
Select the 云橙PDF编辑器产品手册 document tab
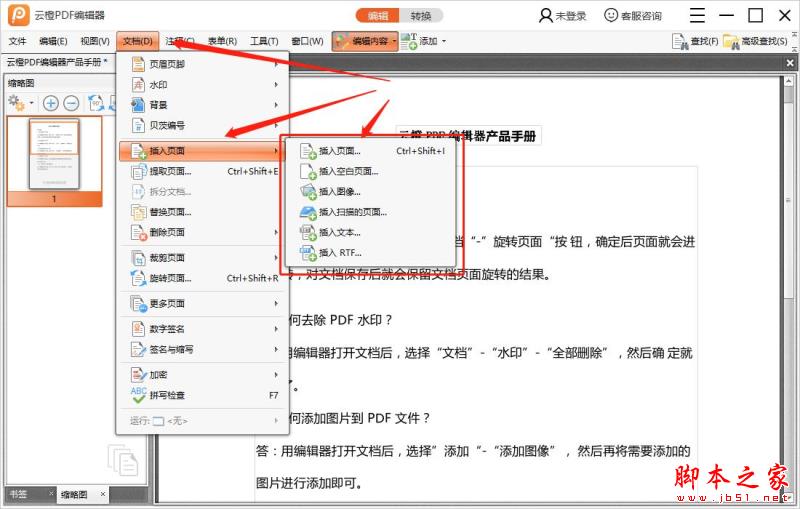57,62
